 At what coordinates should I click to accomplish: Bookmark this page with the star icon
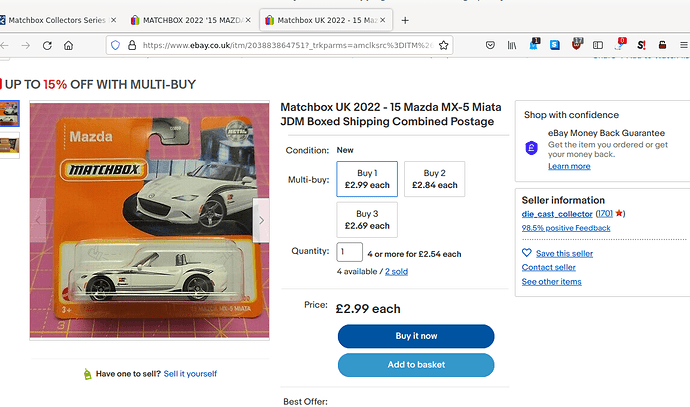click(x=444, y=45)
